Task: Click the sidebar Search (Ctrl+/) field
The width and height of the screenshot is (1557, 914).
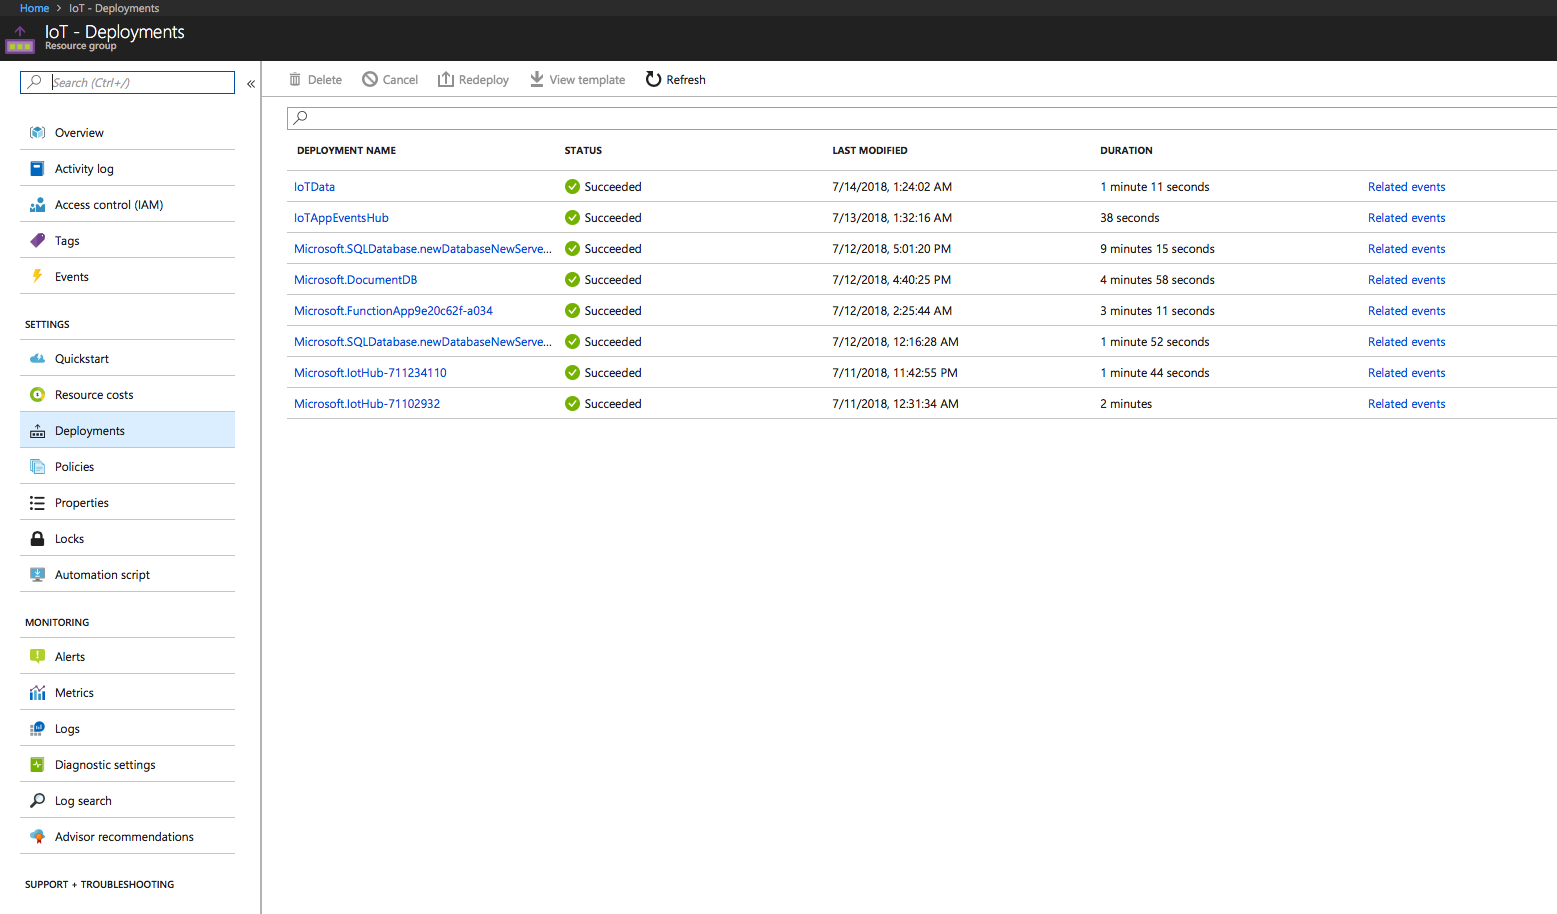Action: 127,82
